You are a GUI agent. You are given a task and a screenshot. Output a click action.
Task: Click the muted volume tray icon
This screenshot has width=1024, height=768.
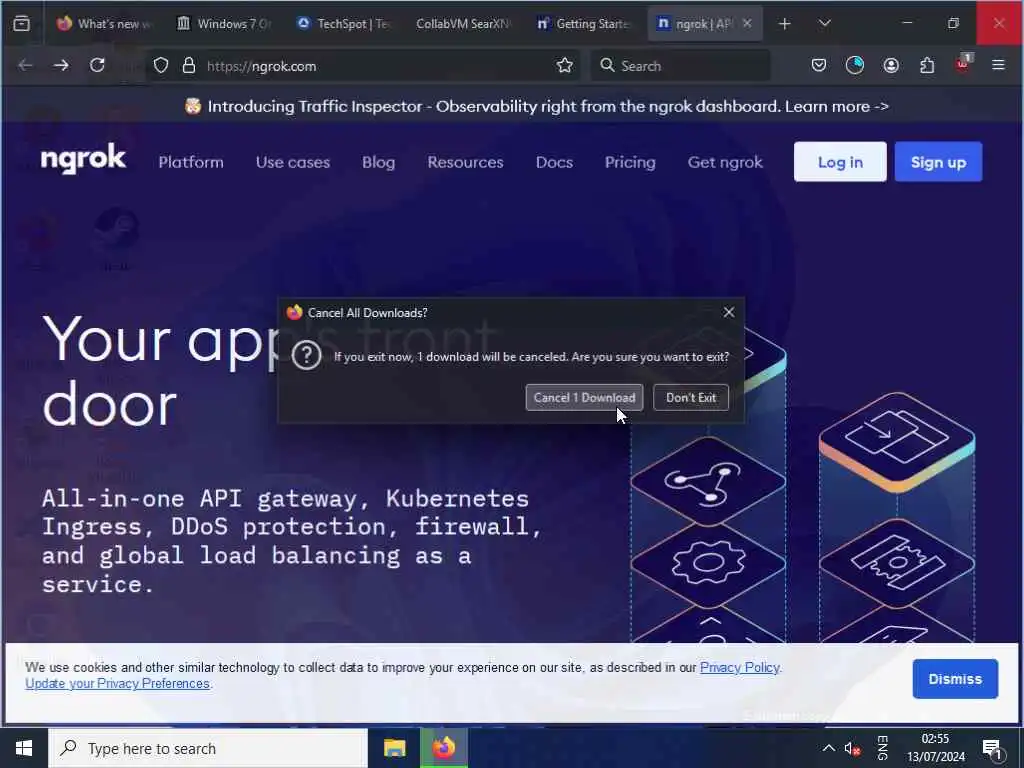click(852, 748)
